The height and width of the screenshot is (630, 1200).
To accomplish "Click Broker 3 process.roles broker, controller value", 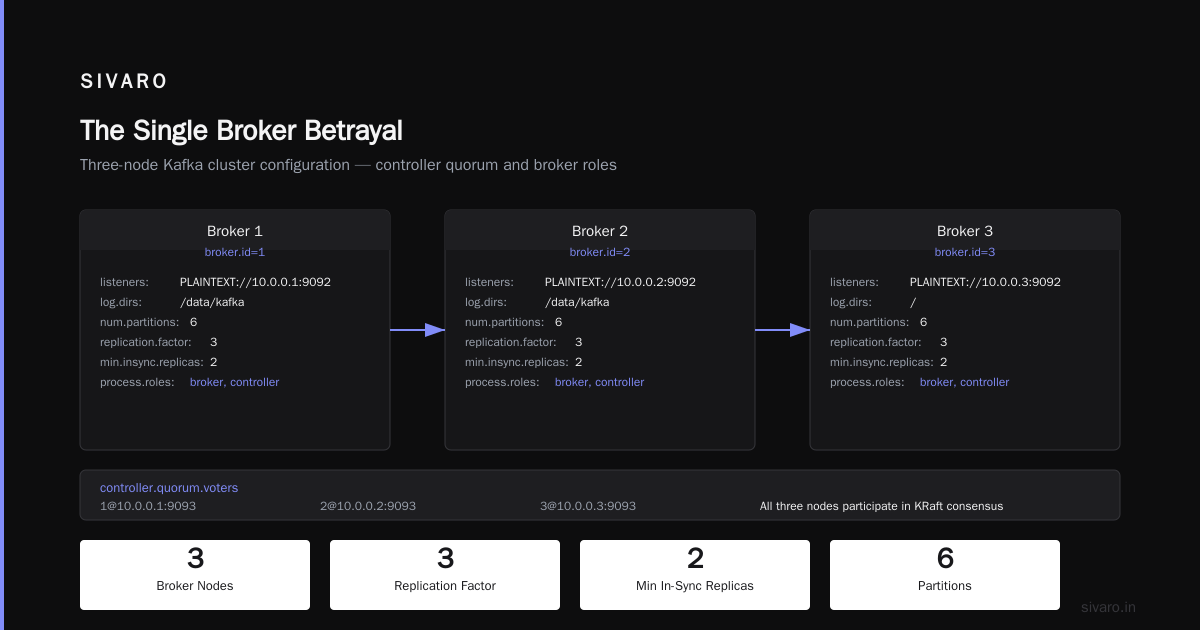I will coord(965,382).
